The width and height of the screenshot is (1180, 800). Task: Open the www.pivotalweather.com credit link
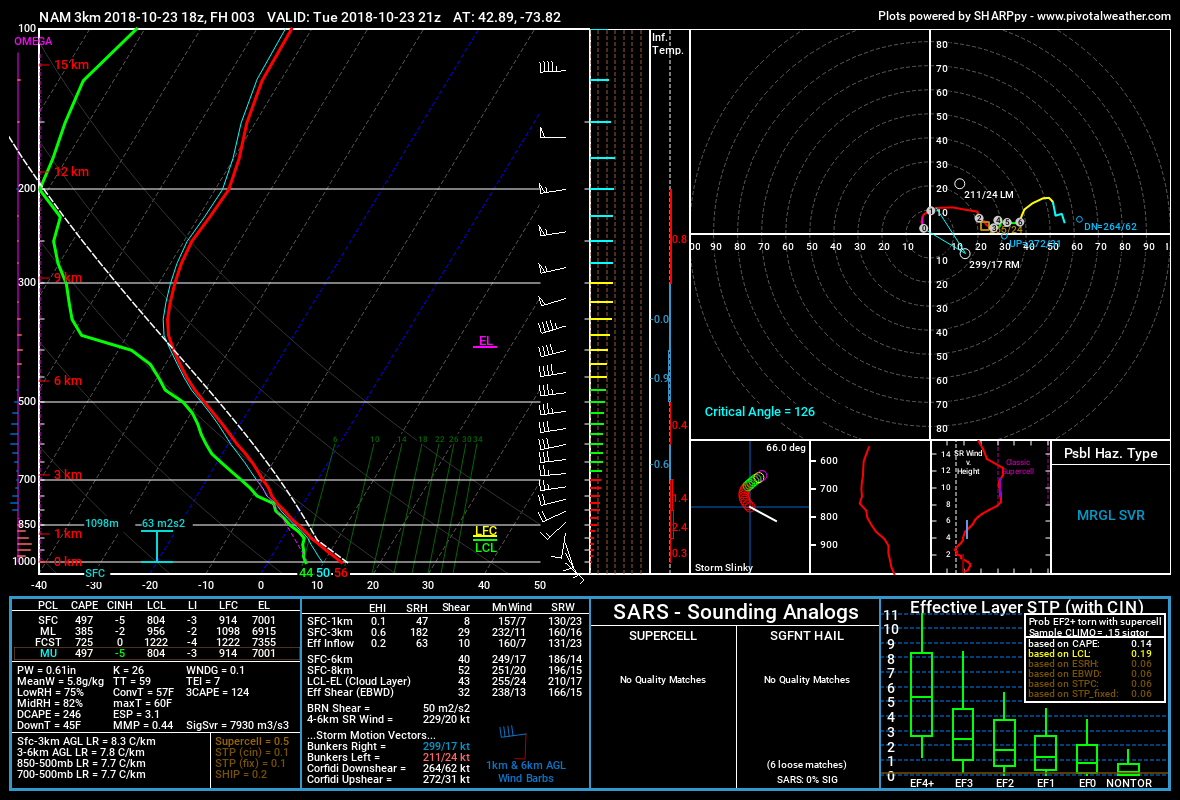[x=1103, y=16]
